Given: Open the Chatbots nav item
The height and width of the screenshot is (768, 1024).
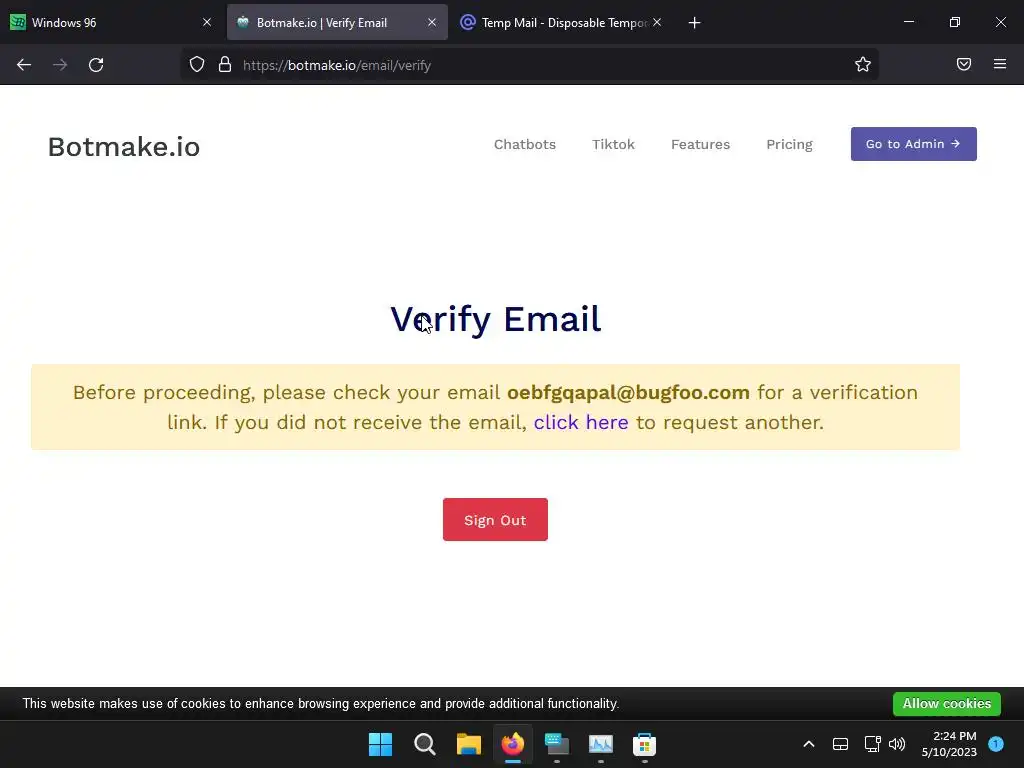Looking at the screenshot, I should click(x=524, y=144).
